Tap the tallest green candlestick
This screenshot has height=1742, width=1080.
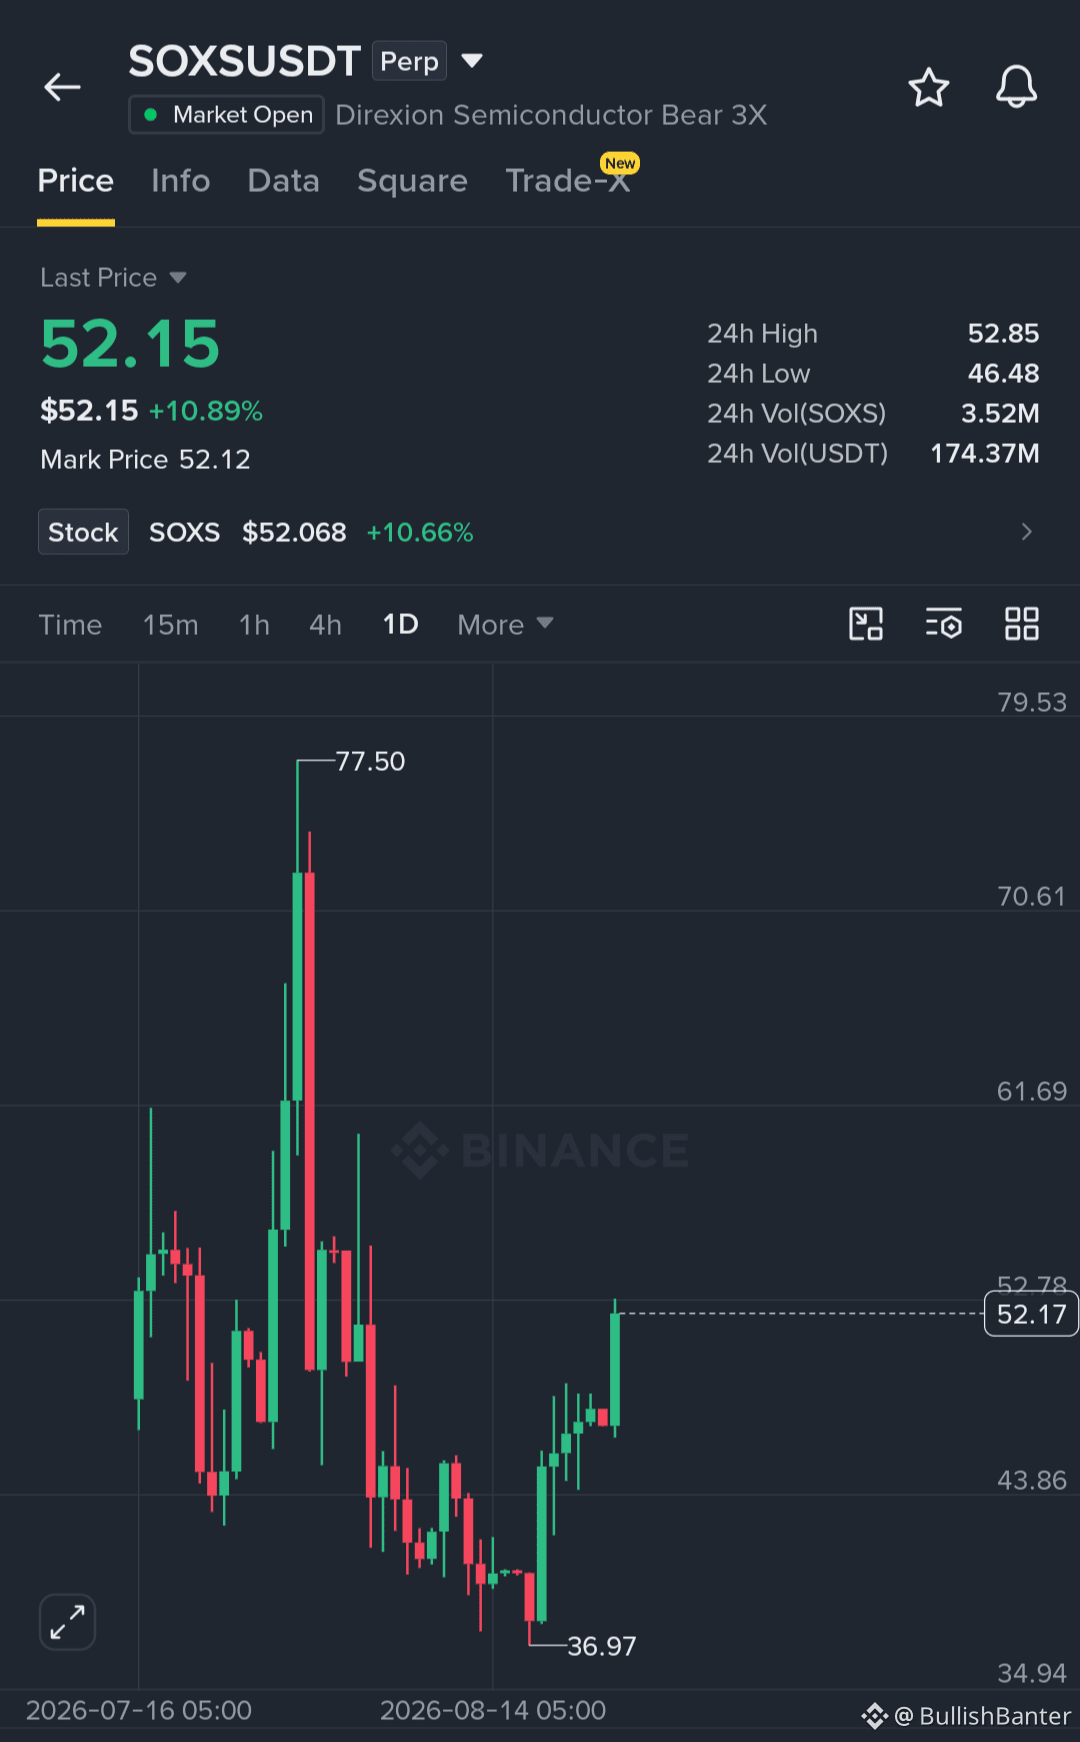pos(297,986)
